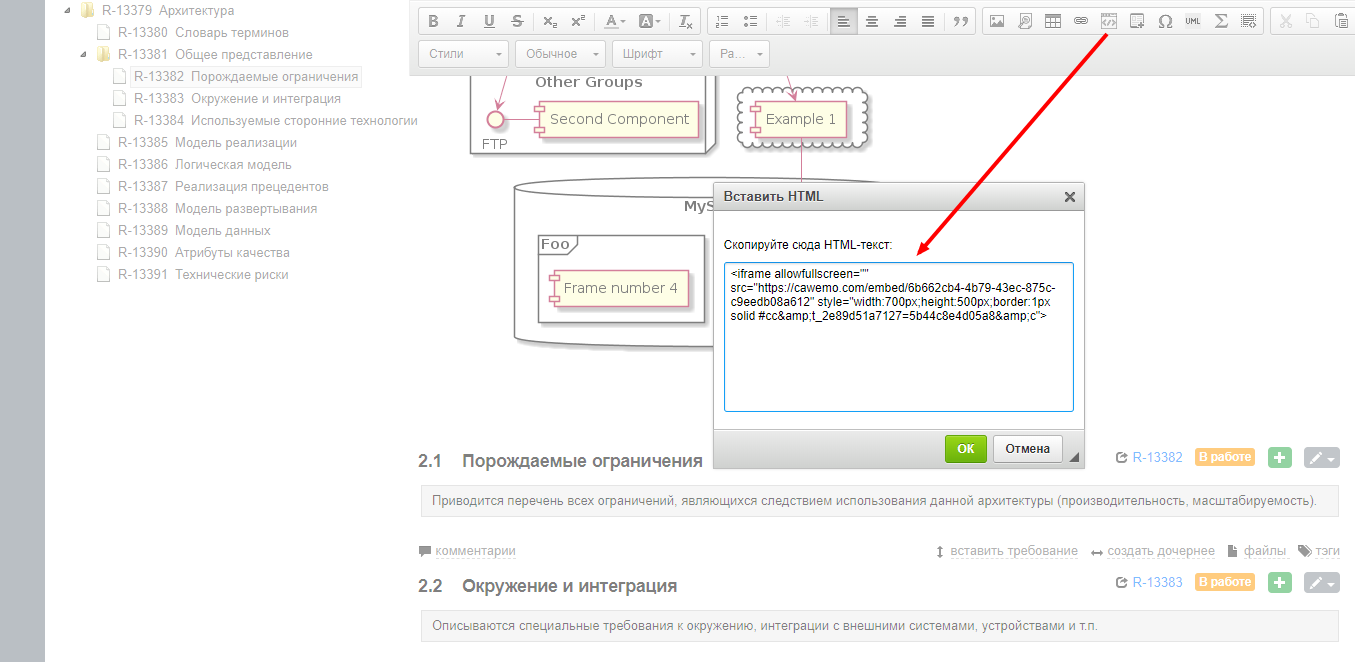This screenshot has height=662, width=1355.
Task: Click green plus button for section 2.1
Action: [x=1280, y=457]
